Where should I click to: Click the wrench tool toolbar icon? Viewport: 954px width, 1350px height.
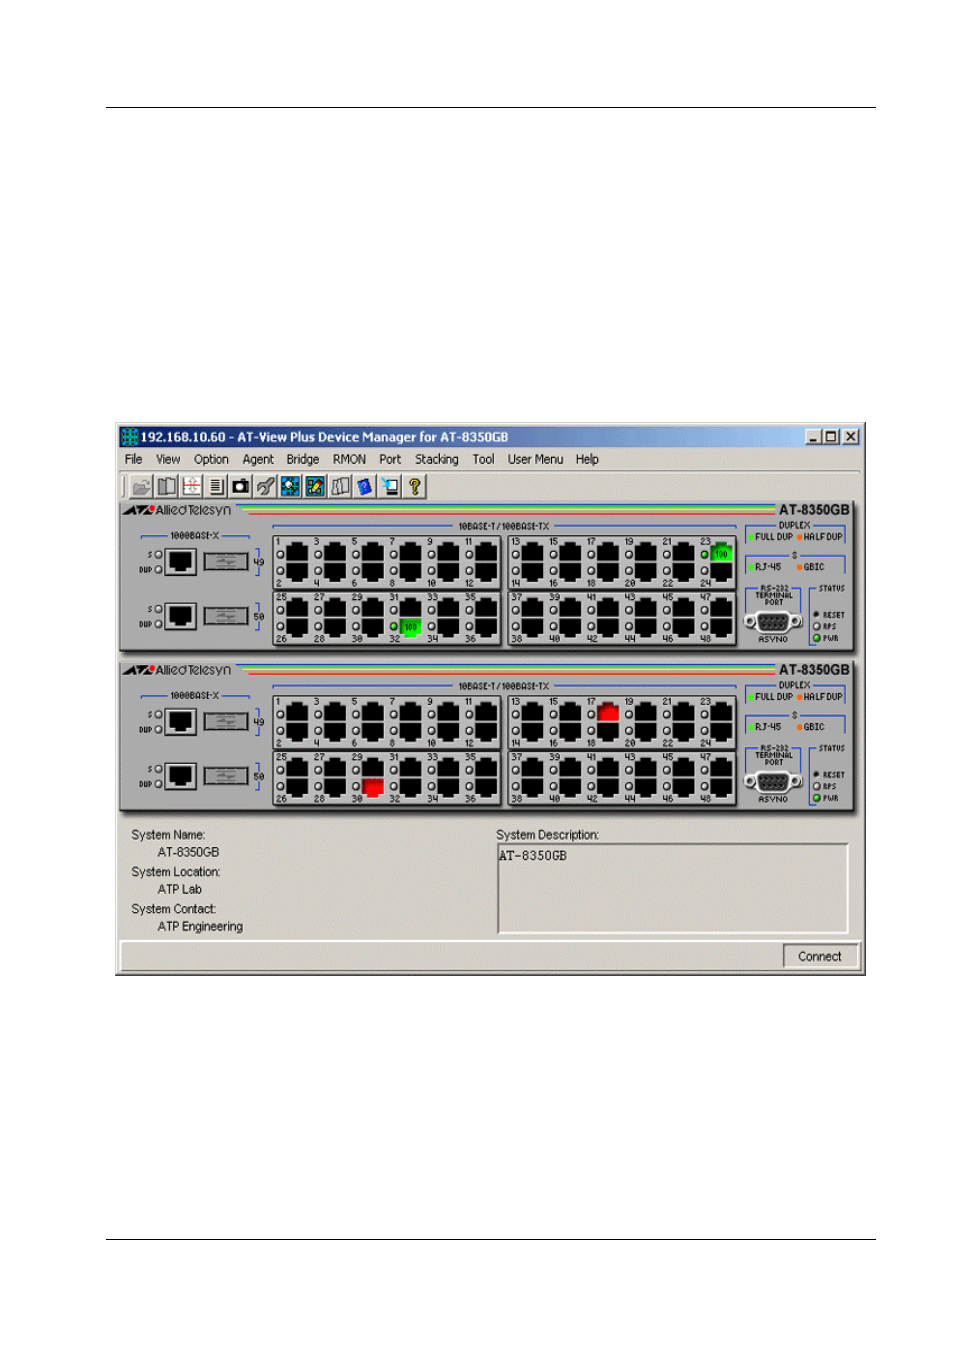tap(265, 487)
